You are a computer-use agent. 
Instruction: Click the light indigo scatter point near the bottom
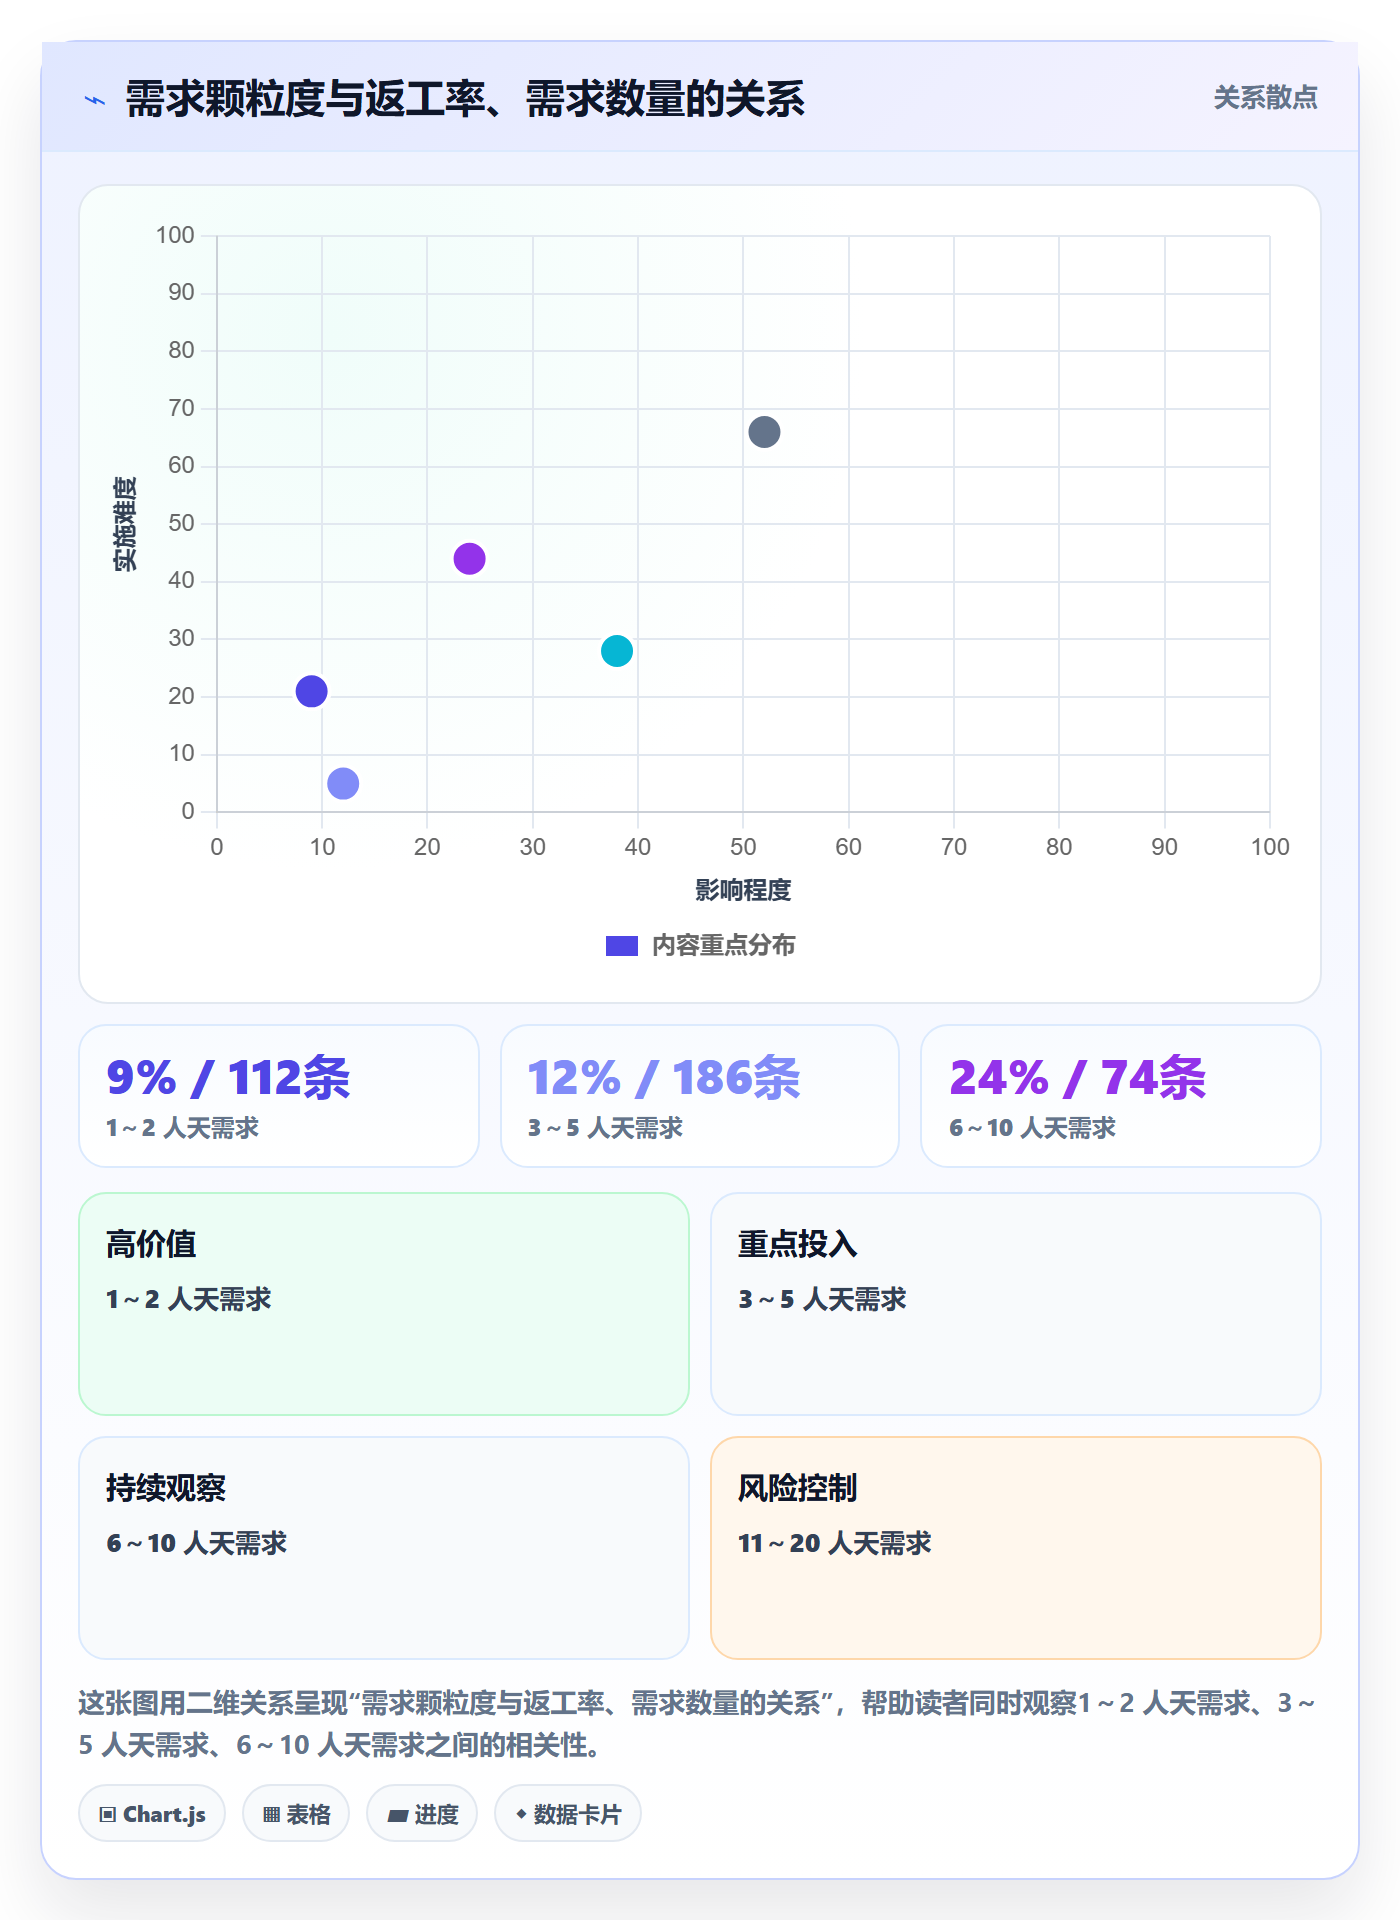343,783
